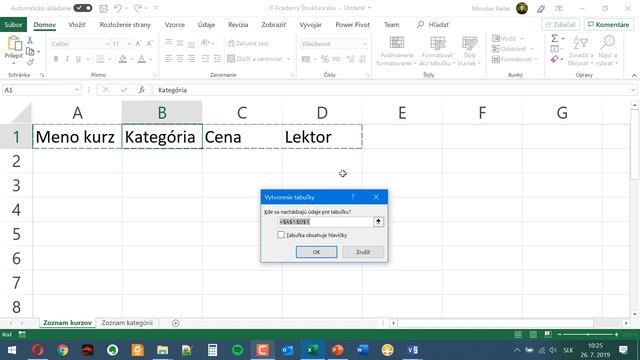Click the AutoSum sigma icon
Image resolution: width=640 pixels, height=360 pixels.
554,38
